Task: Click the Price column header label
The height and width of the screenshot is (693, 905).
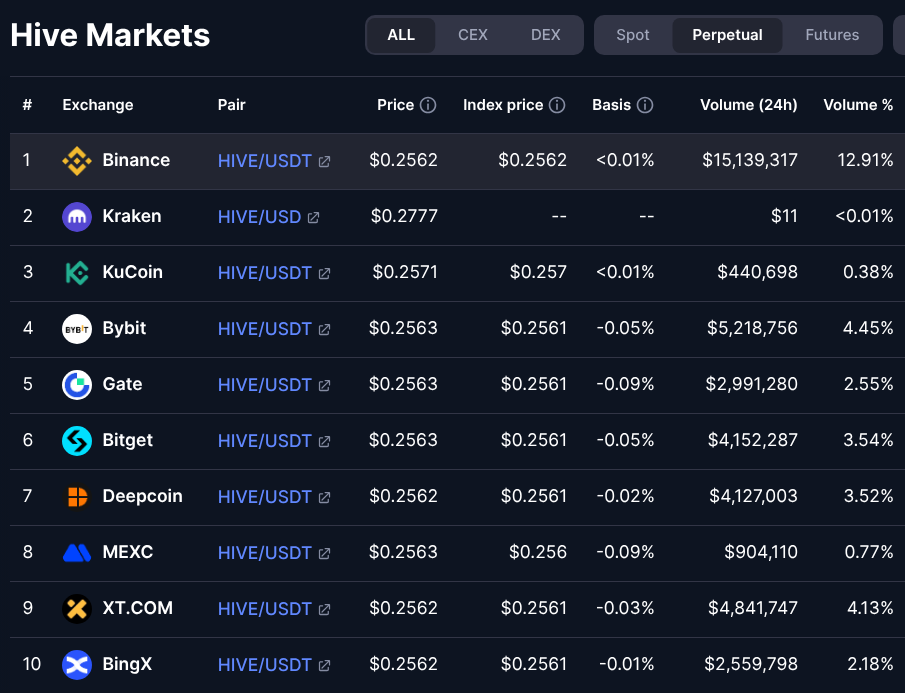Action: (395, 105)
